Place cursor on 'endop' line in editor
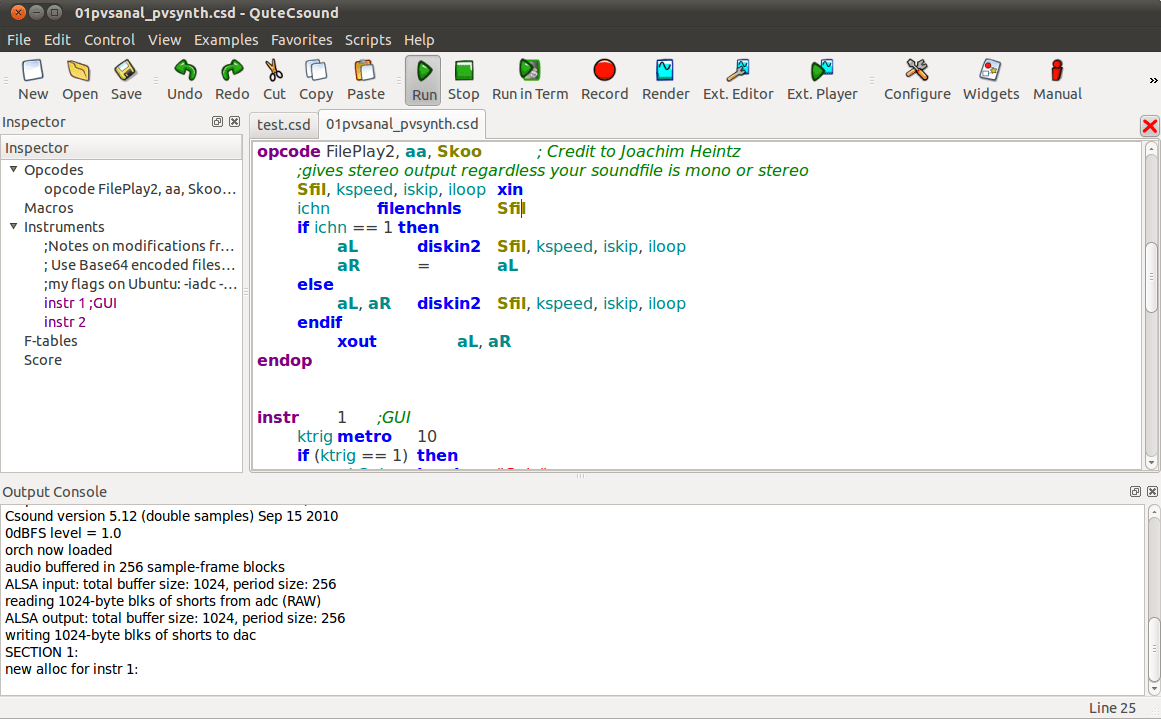The width and height of the screenshot is (1161, 719). click(x=285, y=361)
